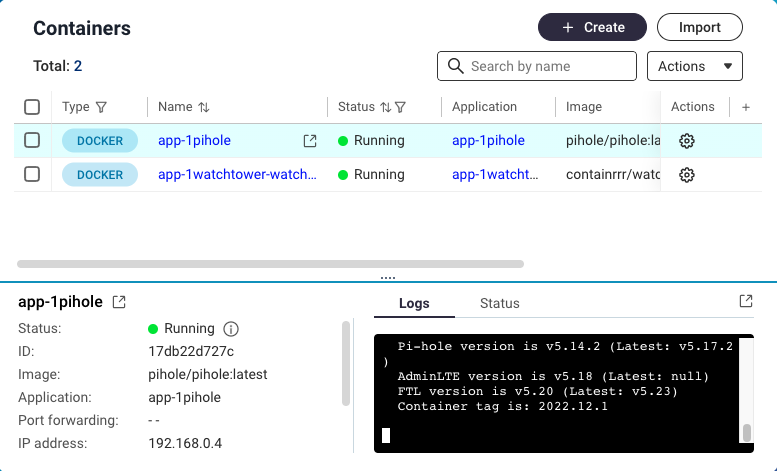This screenshot has width=777, height=471.
Task: Click the Search by name field
Action: tap(537, 66)
